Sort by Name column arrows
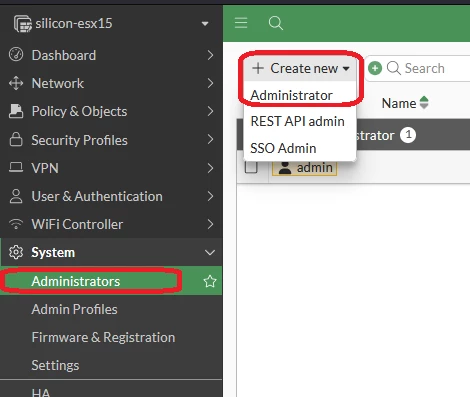 coord(424,103)
